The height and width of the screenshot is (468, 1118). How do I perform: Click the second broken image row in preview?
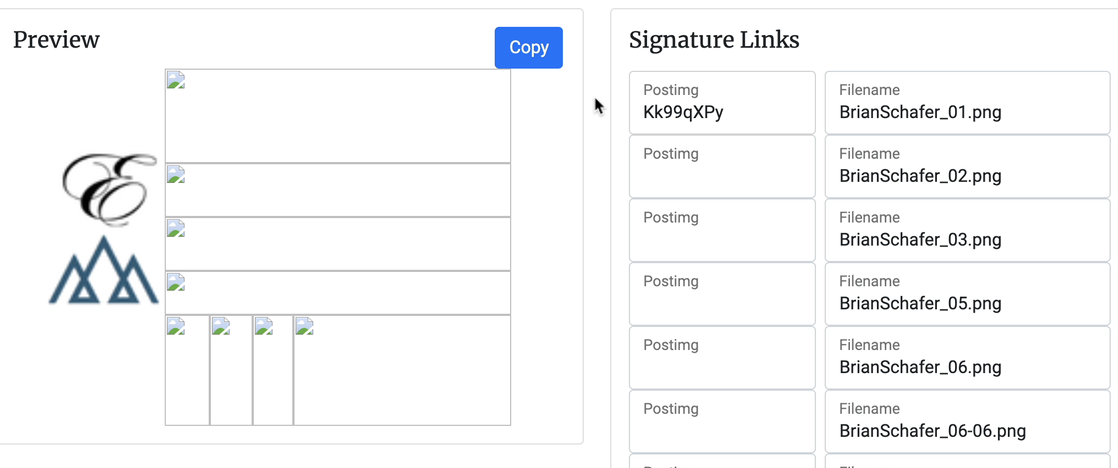point(337,190)
